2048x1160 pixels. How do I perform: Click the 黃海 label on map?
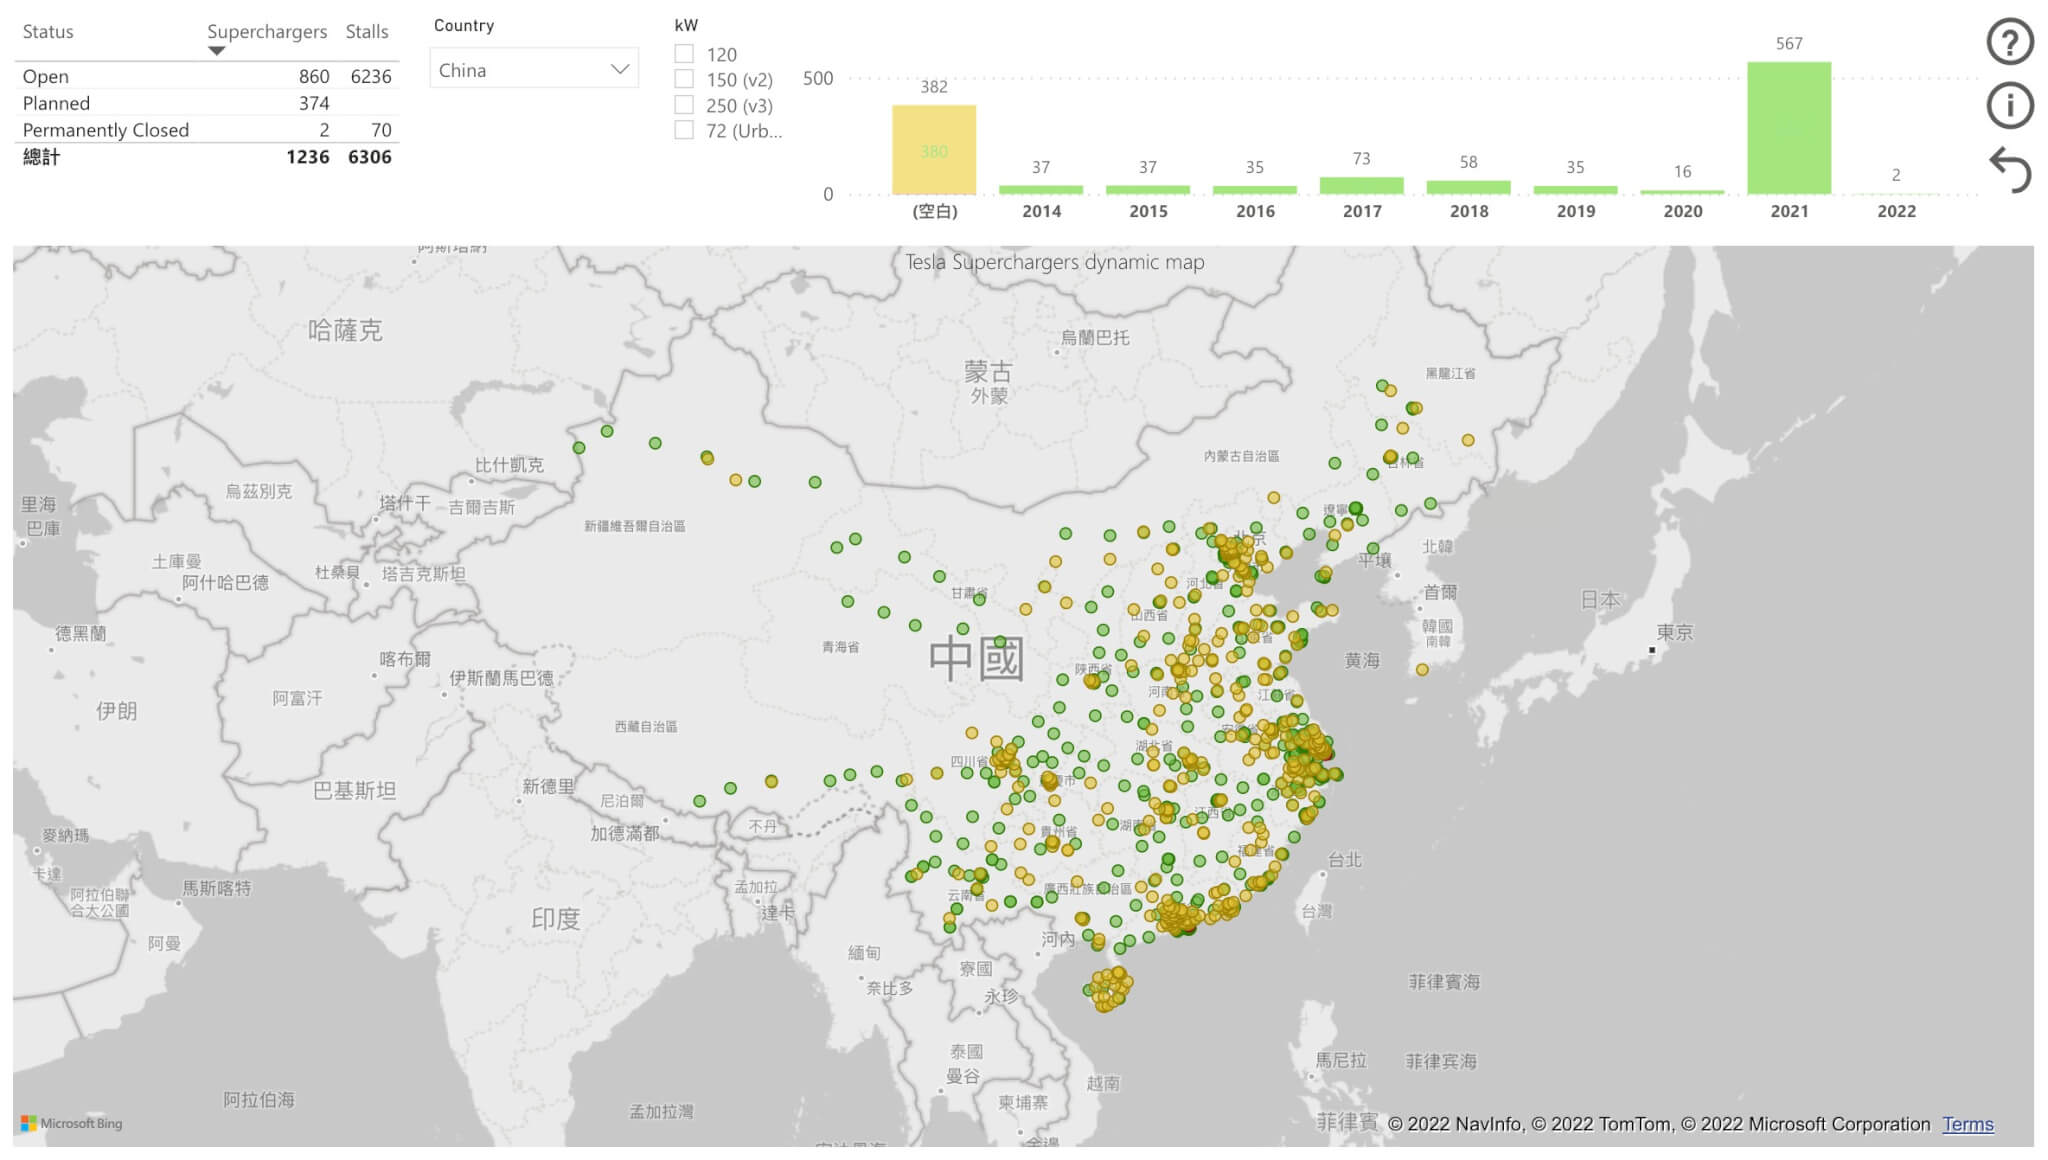(1362, 660)
